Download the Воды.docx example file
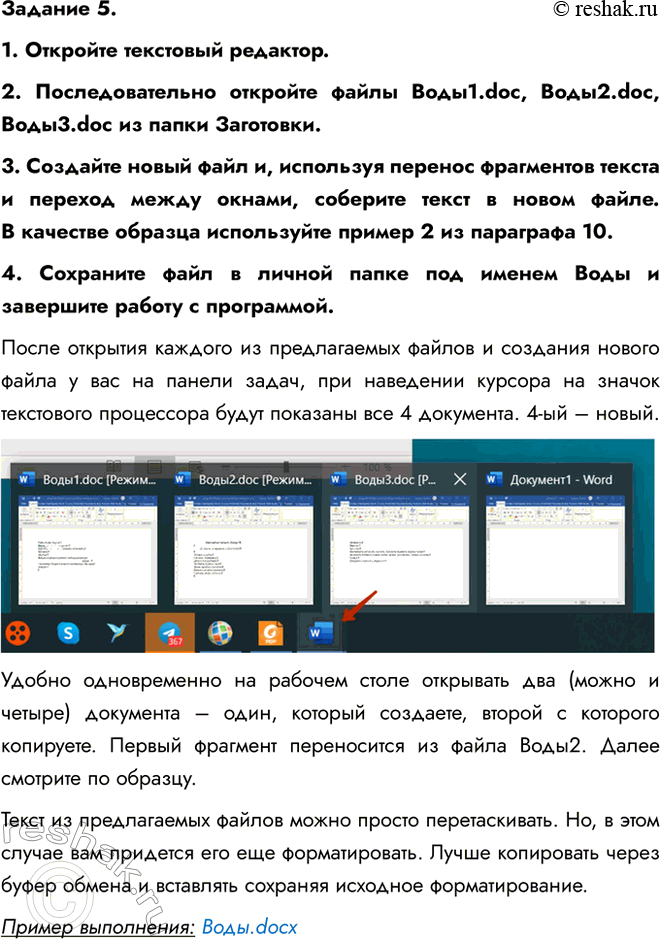660x939 pixels. click(250, 926)
